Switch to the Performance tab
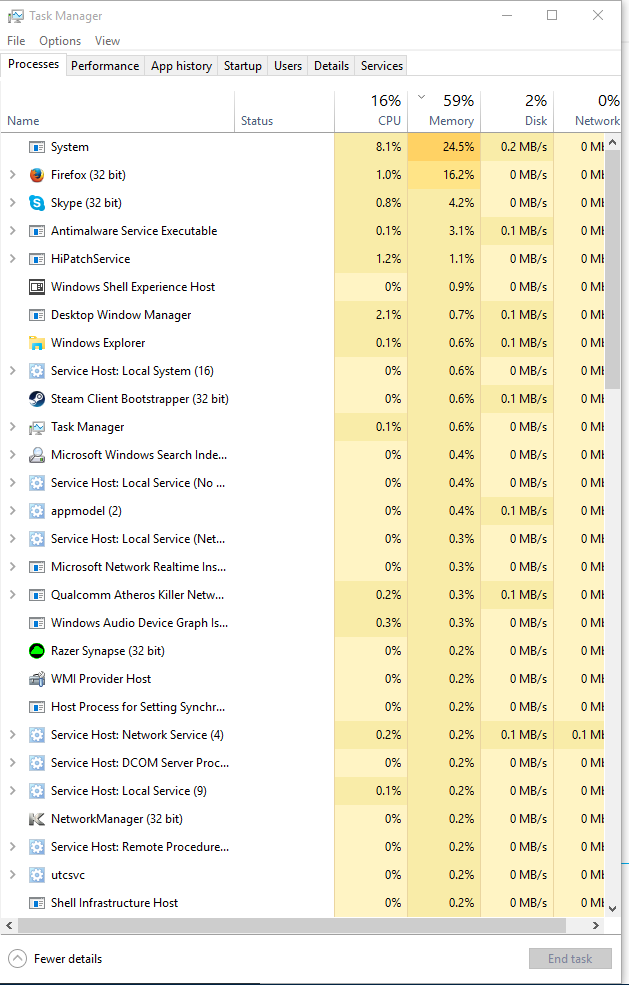 click(x=105, y=66)
